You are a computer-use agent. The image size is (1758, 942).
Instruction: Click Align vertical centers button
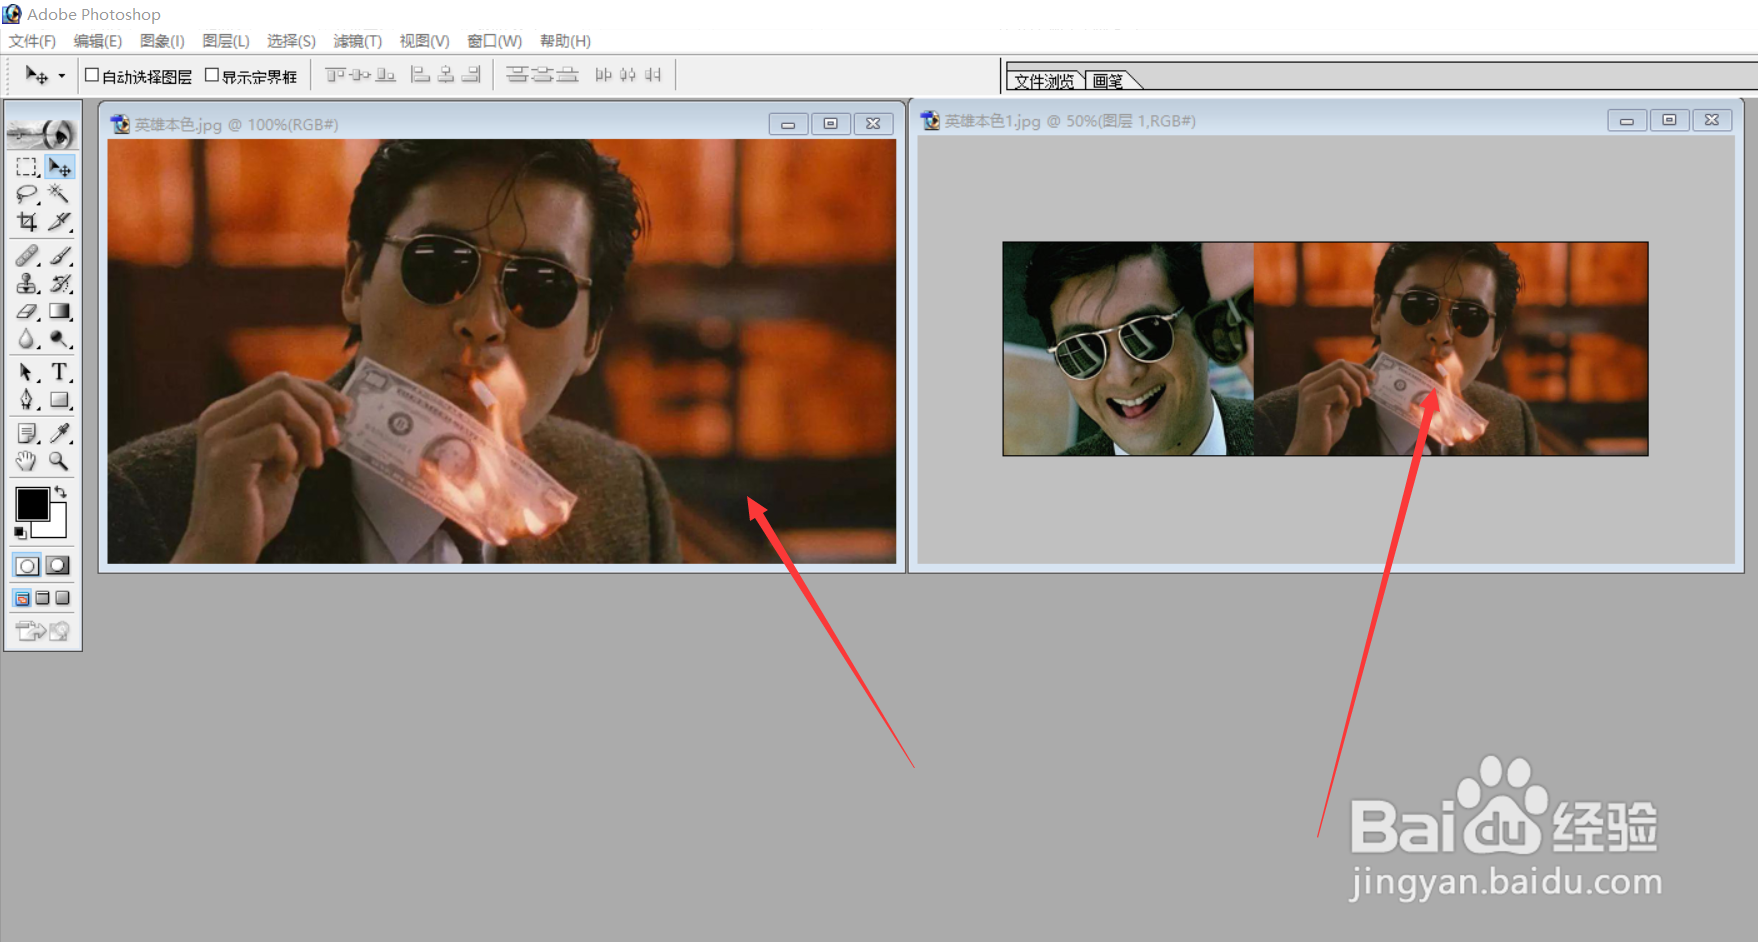point(360,75)
